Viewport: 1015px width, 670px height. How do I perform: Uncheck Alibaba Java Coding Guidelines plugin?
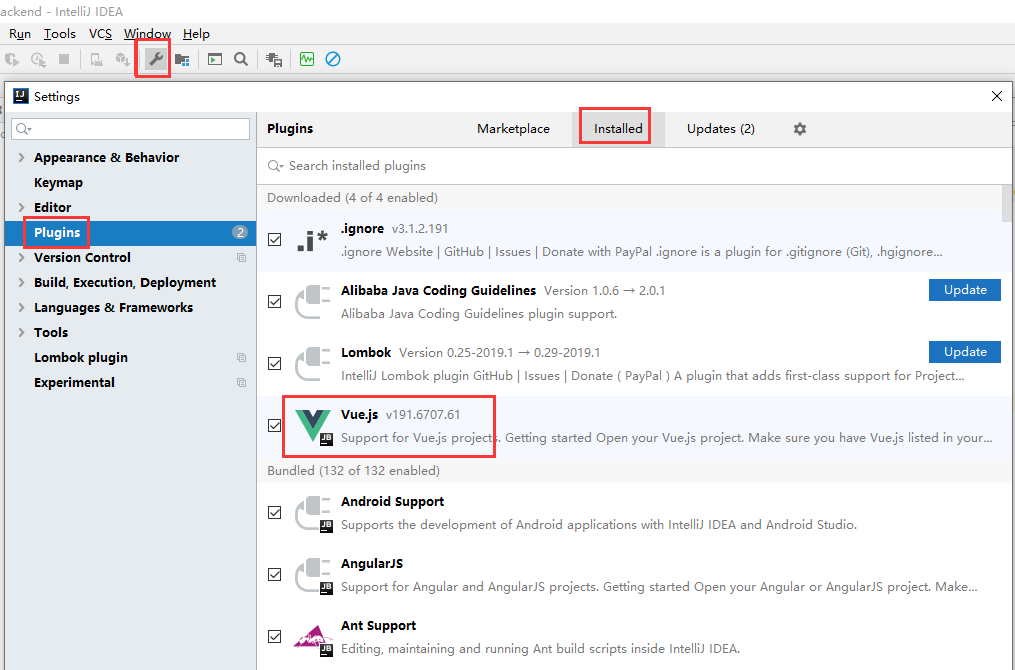point(274,302)
